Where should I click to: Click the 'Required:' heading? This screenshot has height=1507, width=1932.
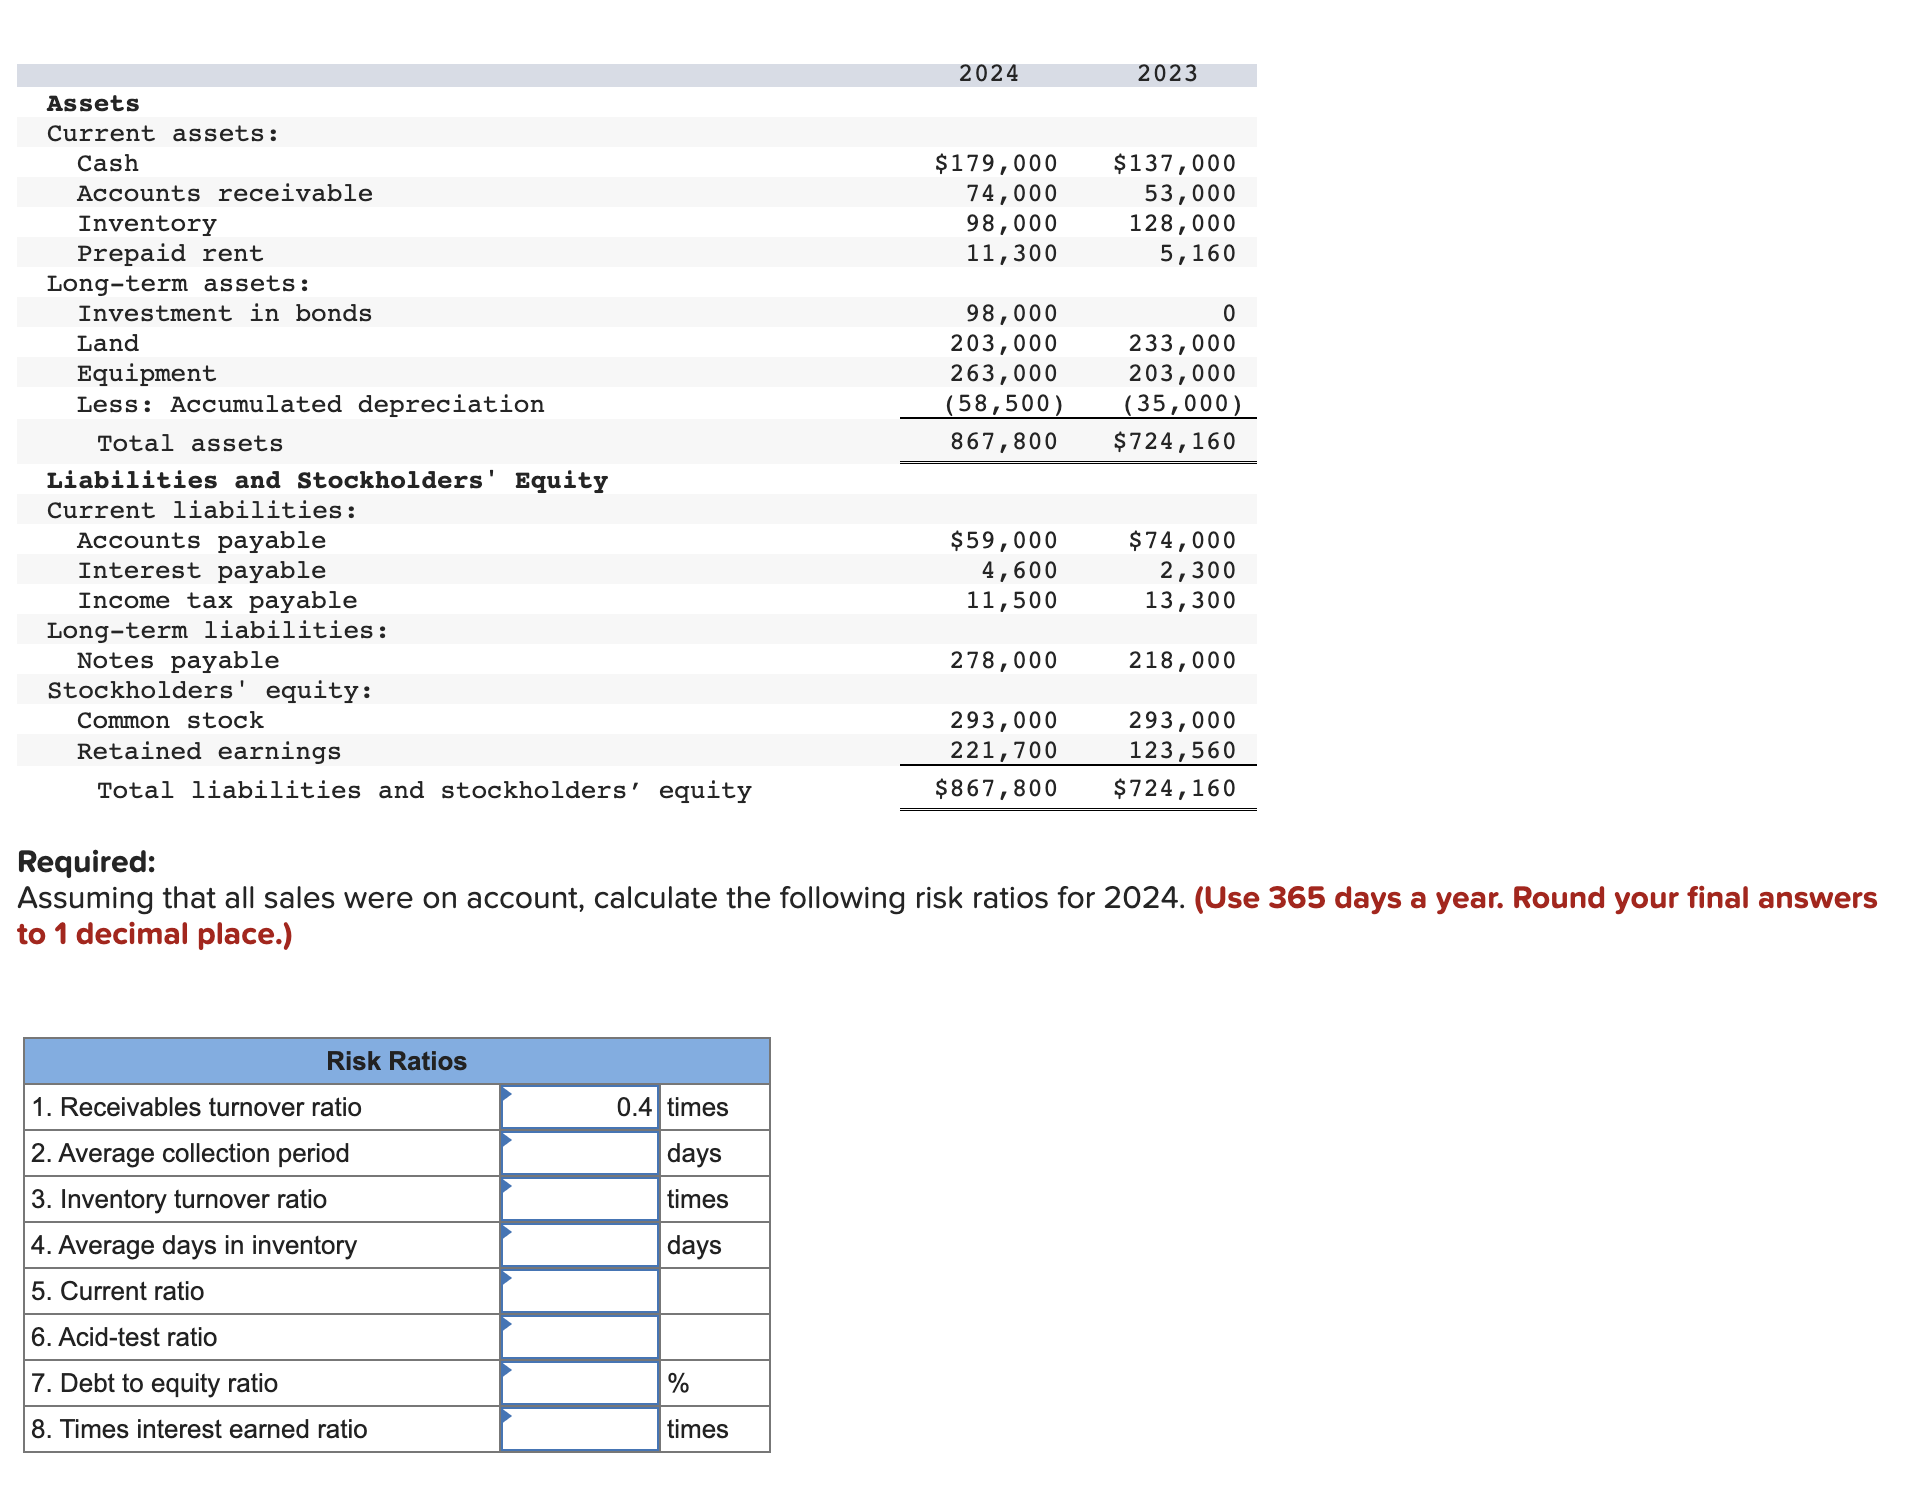[x=87, y=861]
